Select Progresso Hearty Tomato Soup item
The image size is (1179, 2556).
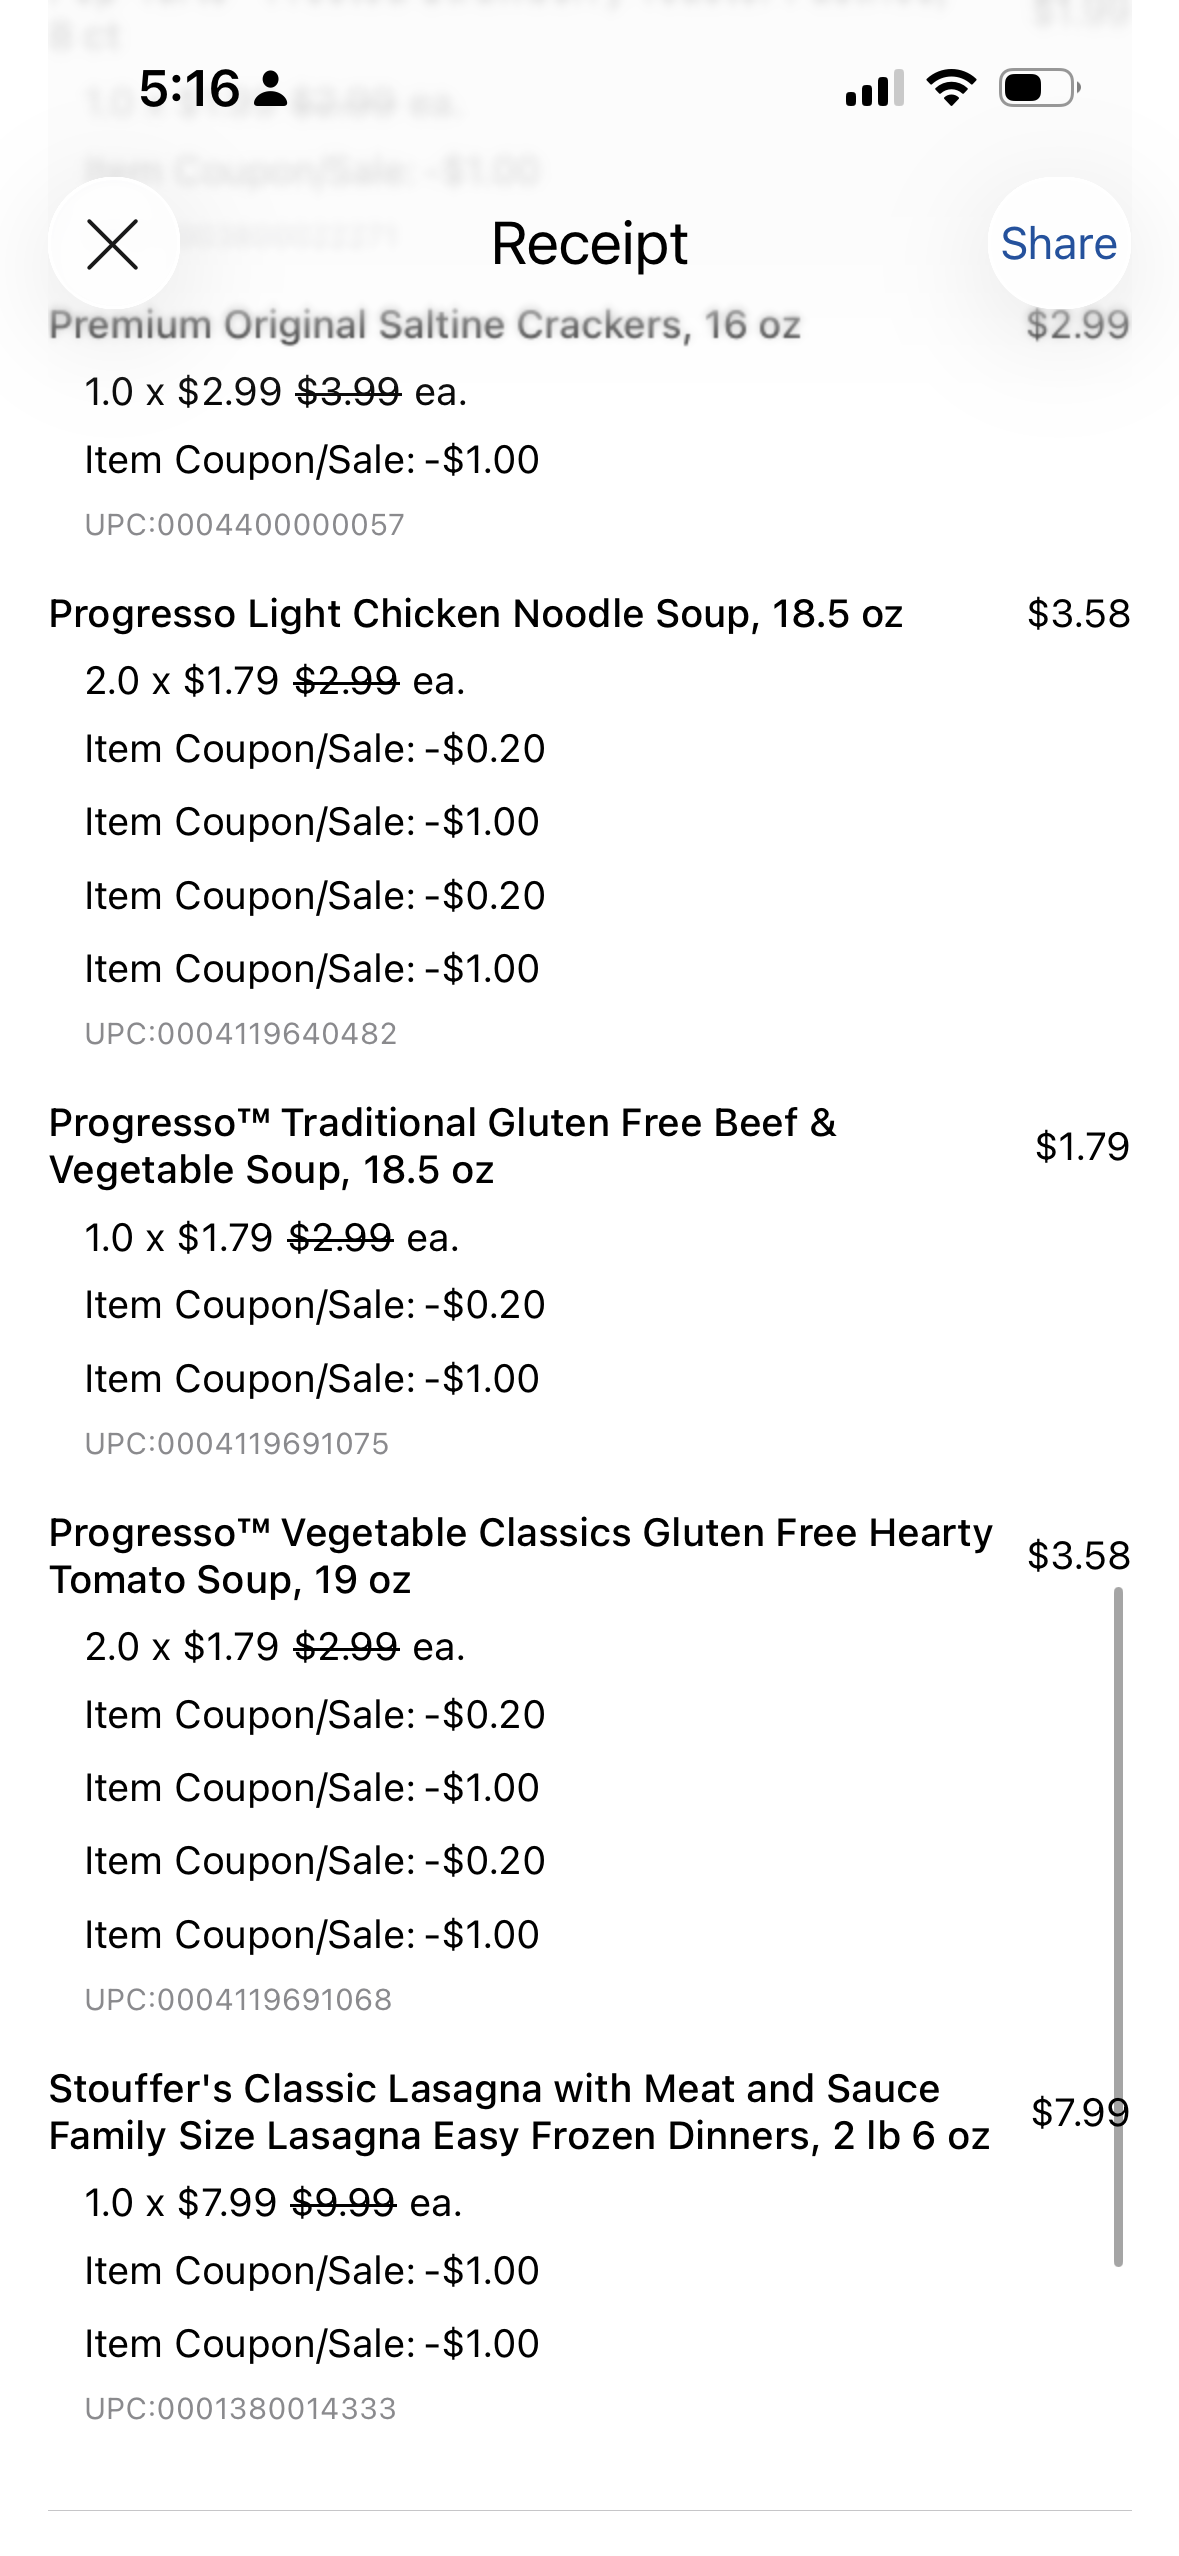pyautogui.click(x=520, y=1555)
